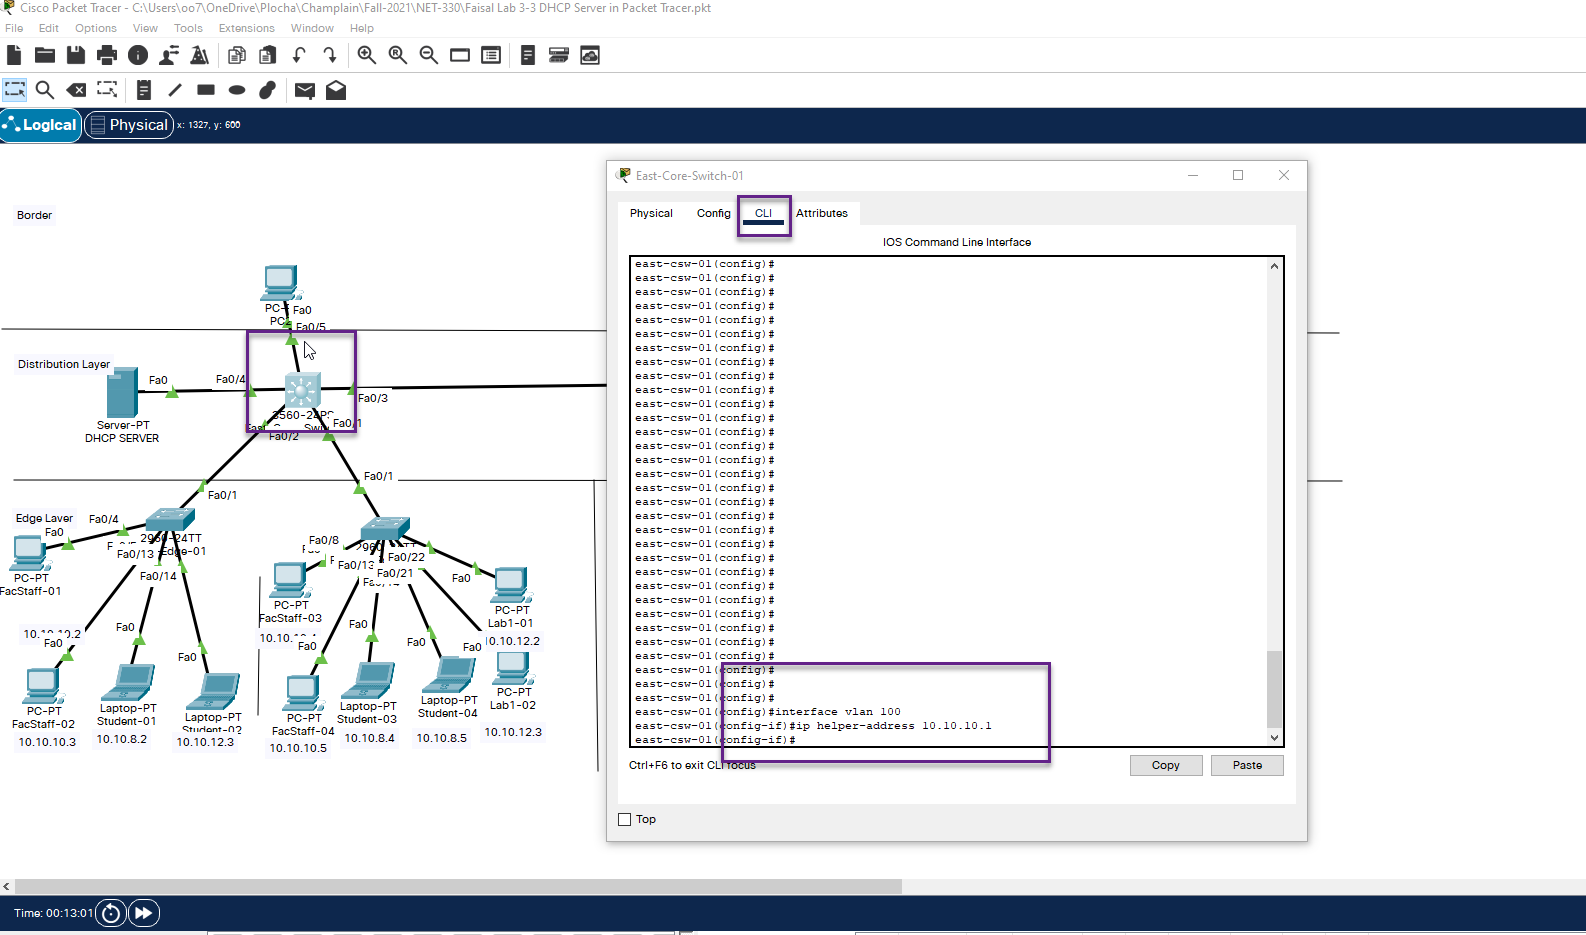Choose the Draw Rectangle tool
This screenshot has height=935, width=1586.
(x=206, y=90)
